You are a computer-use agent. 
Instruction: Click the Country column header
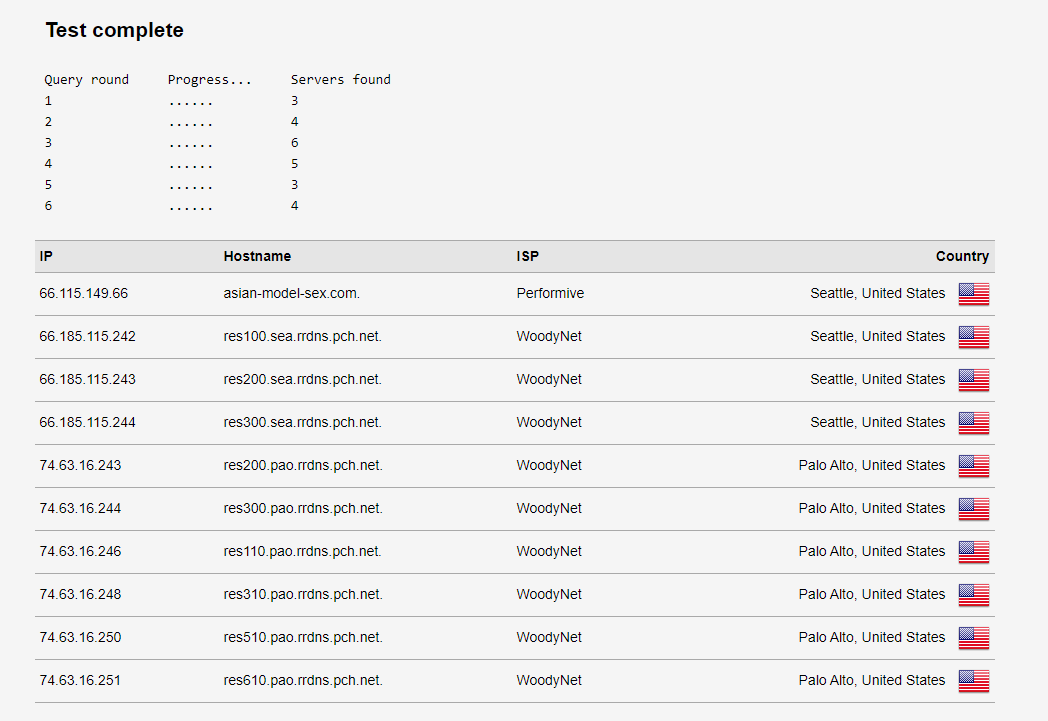962,257
